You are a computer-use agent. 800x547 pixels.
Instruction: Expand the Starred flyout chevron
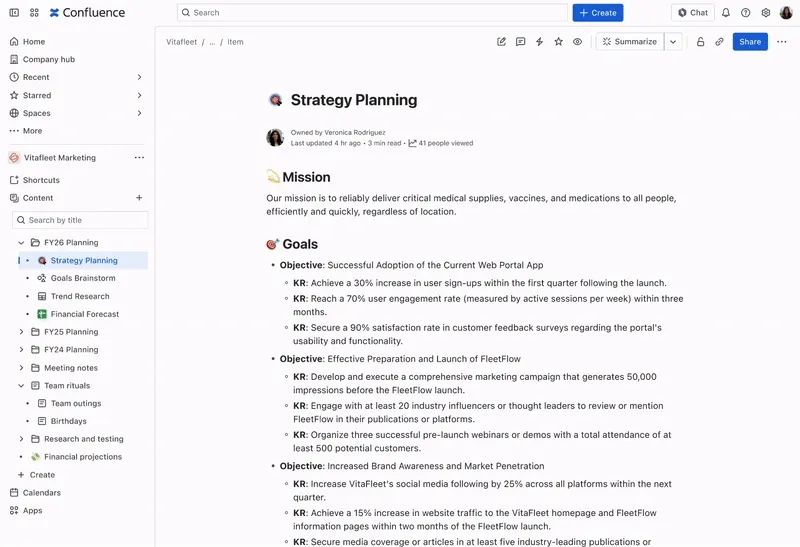pyautogui.click(x=139, y=95)
